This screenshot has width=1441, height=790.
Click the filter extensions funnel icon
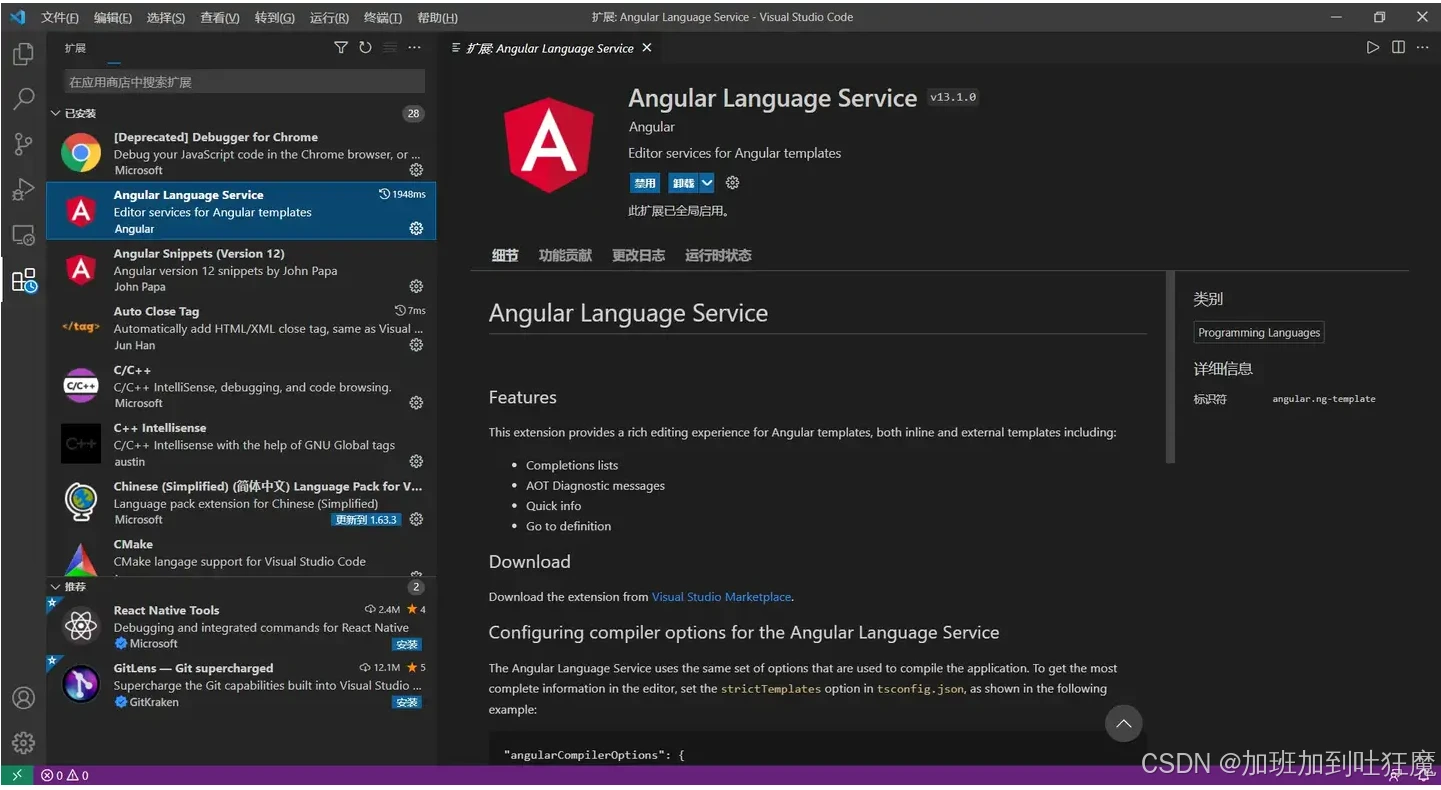(341, 48)
